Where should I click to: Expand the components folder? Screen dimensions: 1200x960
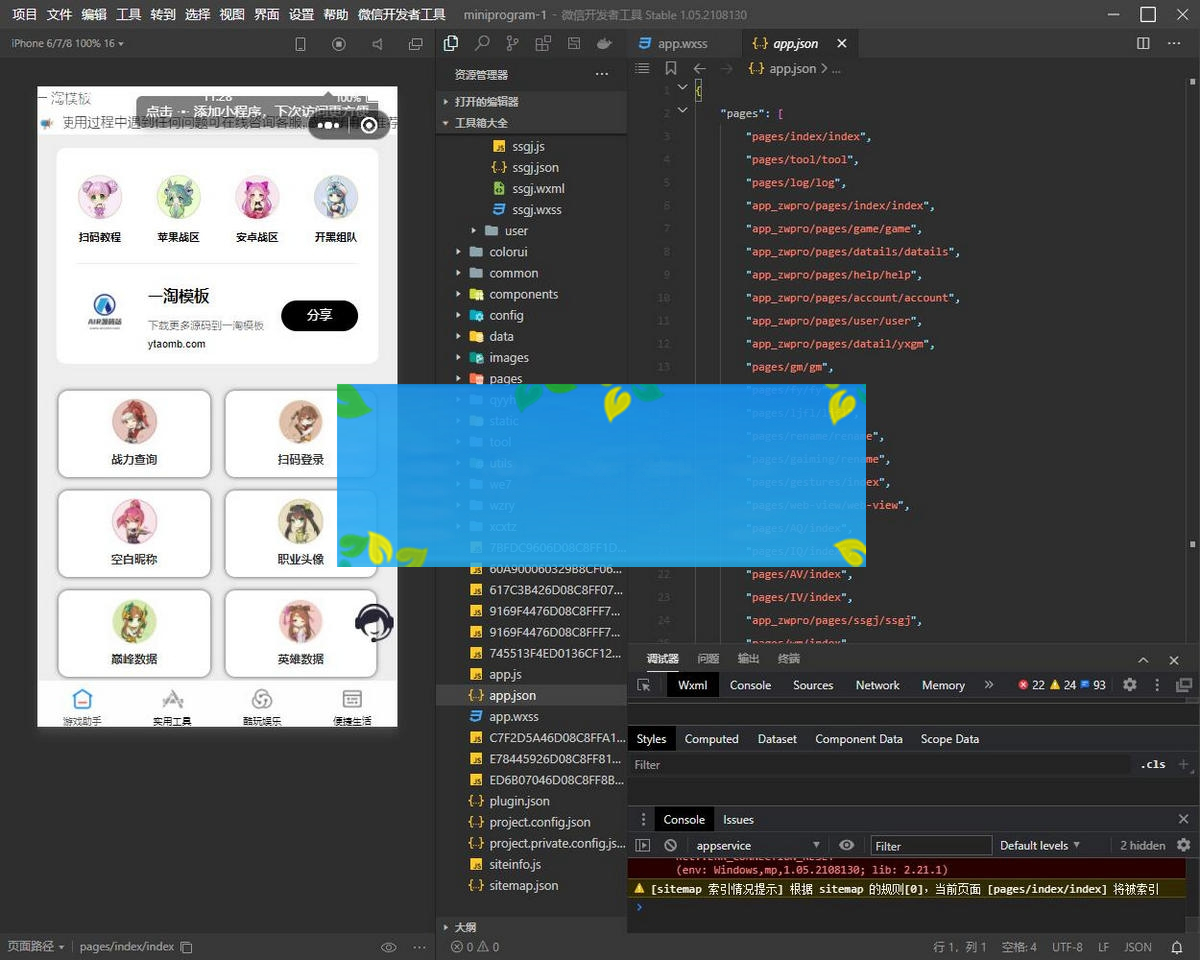pyautogui.click(x=523, y=294)
